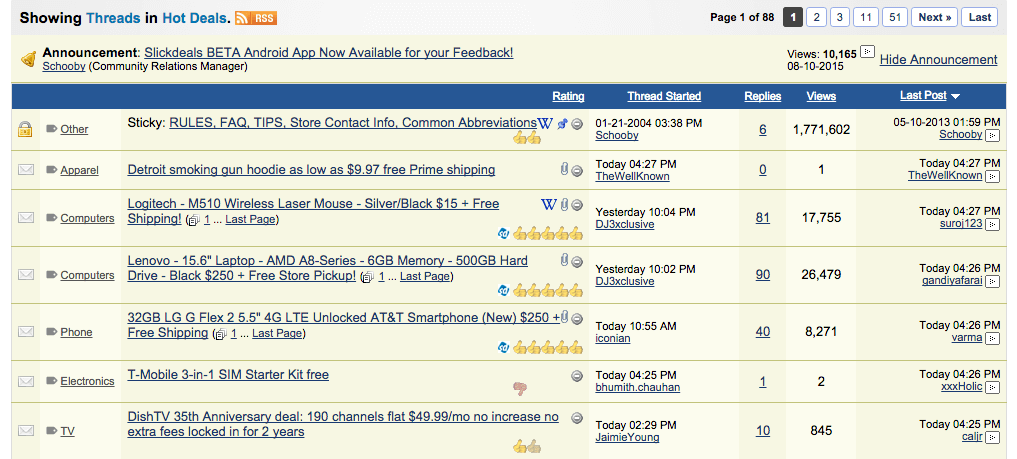Click envelope icon for Detroit hoodie thread
Screen dimensions: 1017x459
[25, 170]
